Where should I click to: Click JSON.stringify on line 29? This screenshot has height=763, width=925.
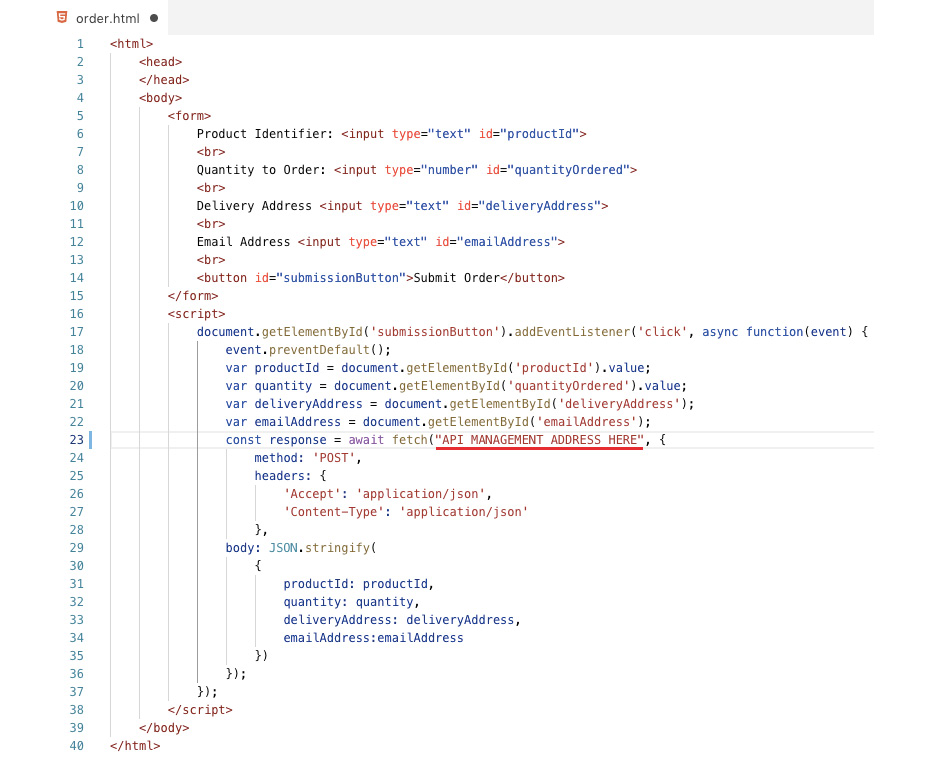click(x=319, y=548)
